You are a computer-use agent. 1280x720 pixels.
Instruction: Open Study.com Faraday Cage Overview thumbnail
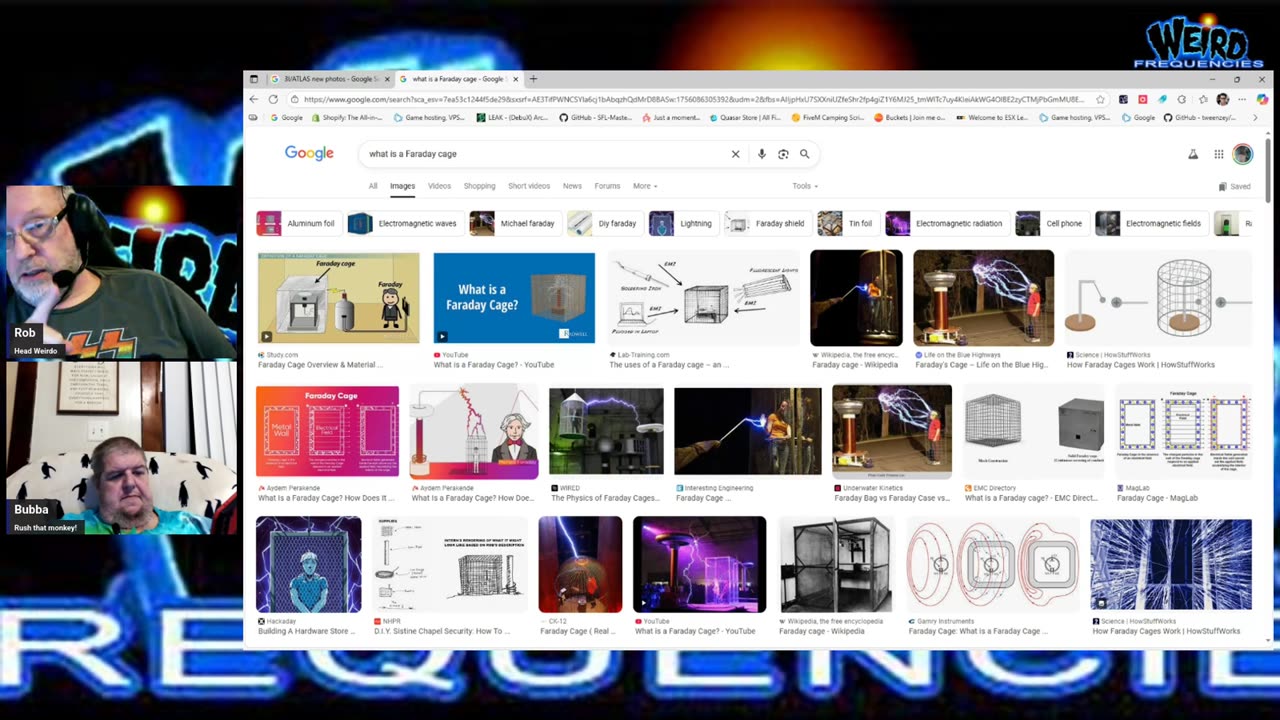338,298
